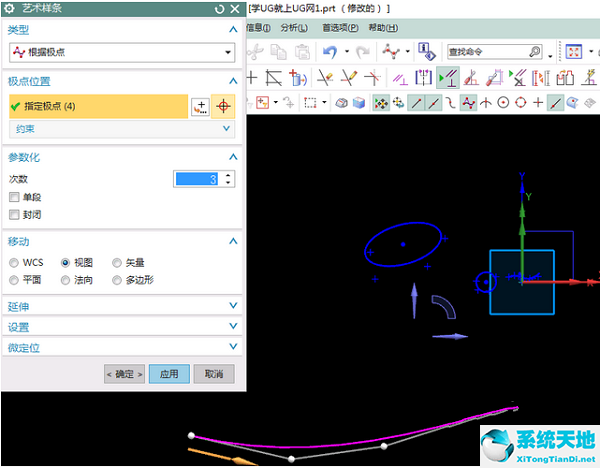Viewport: 600px width, 468px height.
Task: Open the undo history dropdown arrow
Action: (347, 51)
